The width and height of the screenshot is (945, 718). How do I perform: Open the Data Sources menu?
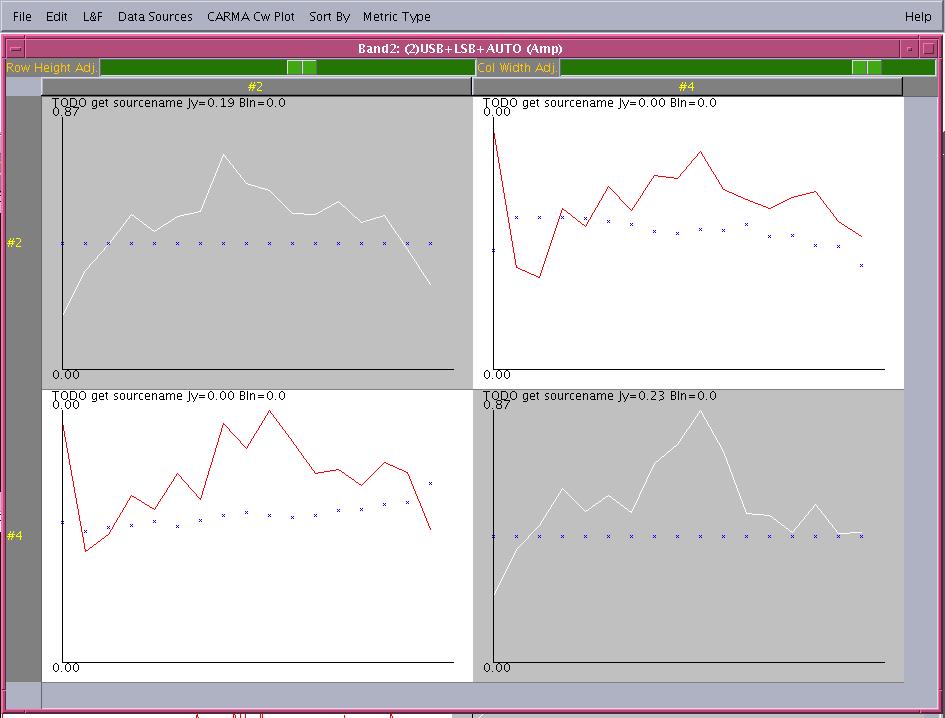[155, 17]
